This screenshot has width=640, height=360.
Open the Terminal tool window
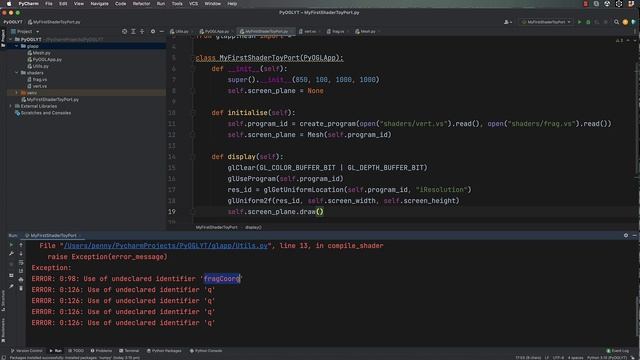point(129,351)
